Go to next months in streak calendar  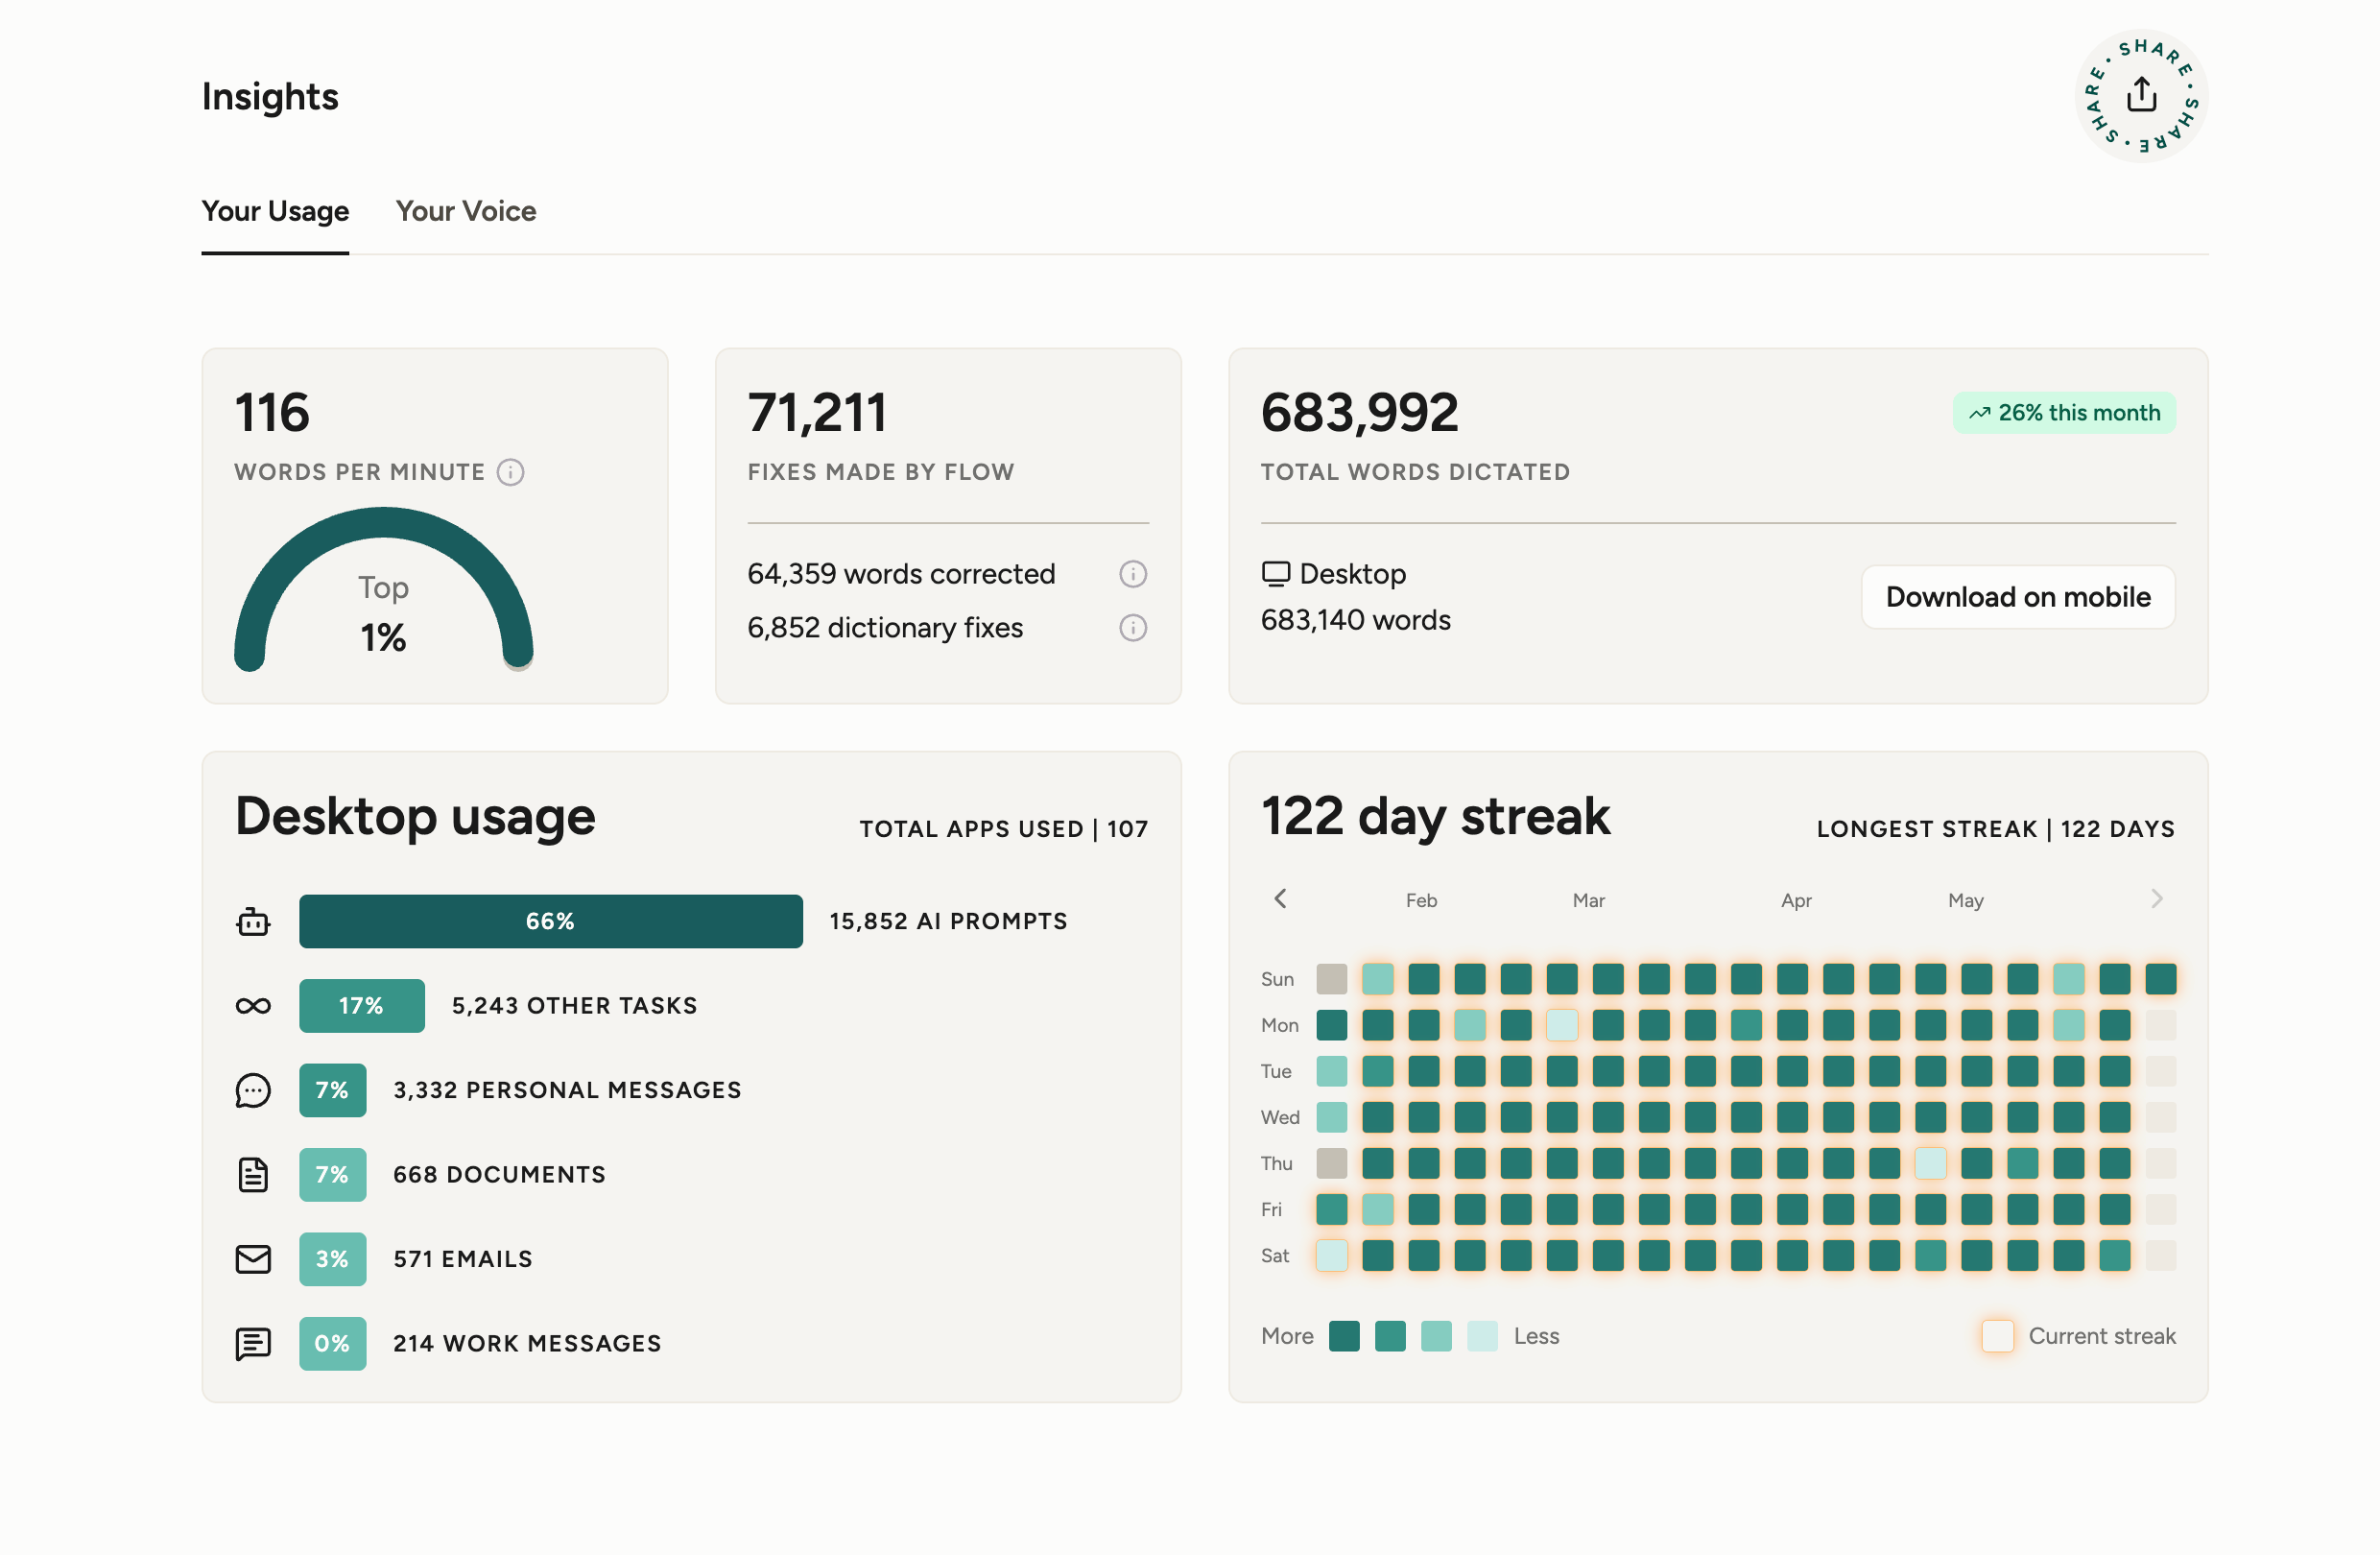click(x=2157, y=899)
